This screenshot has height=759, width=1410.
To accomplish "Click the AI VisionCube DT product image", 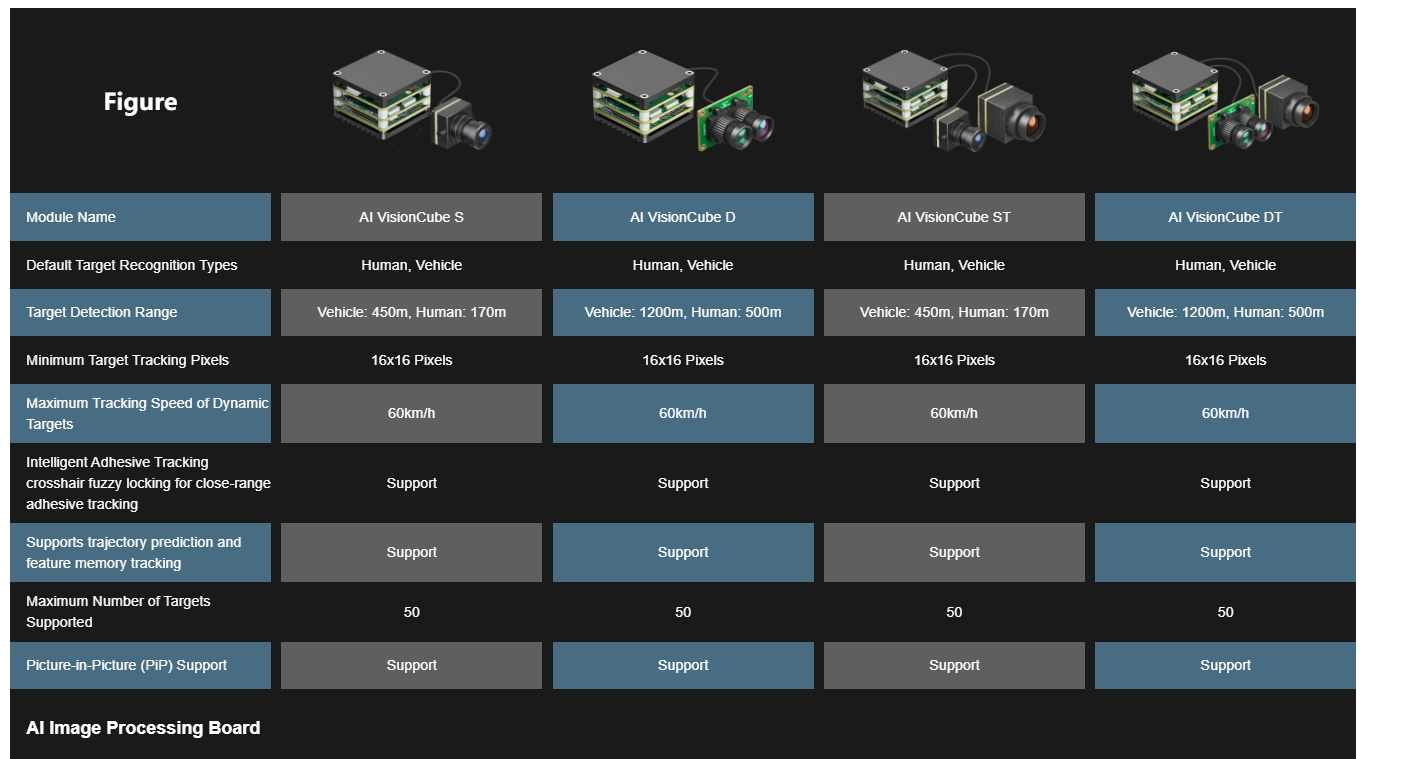I will pos(1225,102).
